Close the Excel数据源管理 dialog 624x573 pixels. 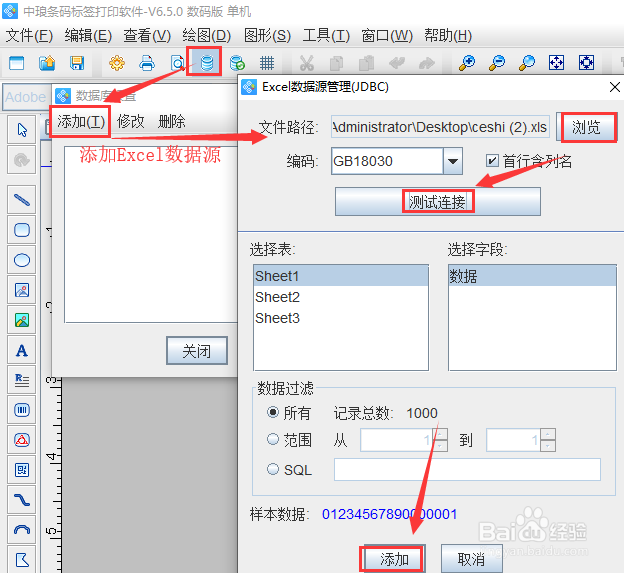(x=614, y=87)
